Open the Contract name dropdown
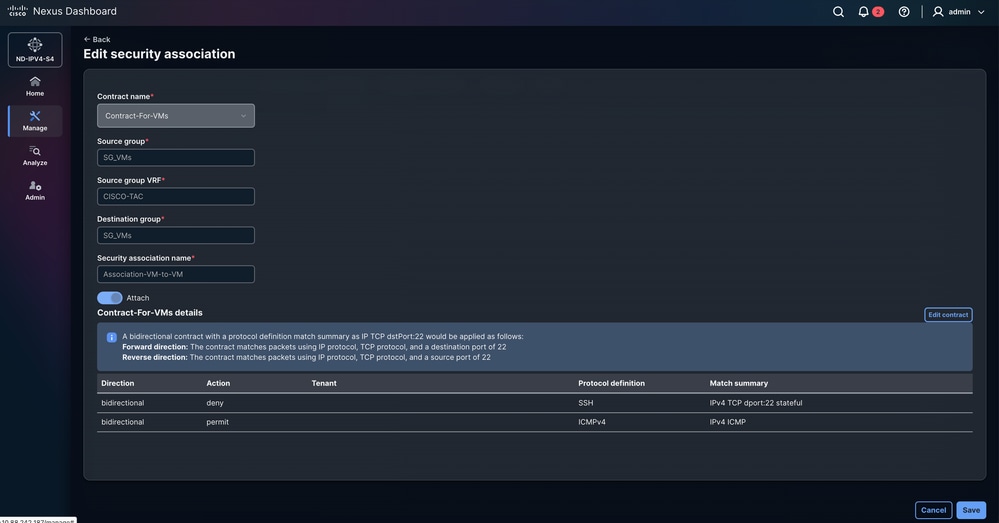Viewport: 999px width, 523px height. (x=176, y=116)
